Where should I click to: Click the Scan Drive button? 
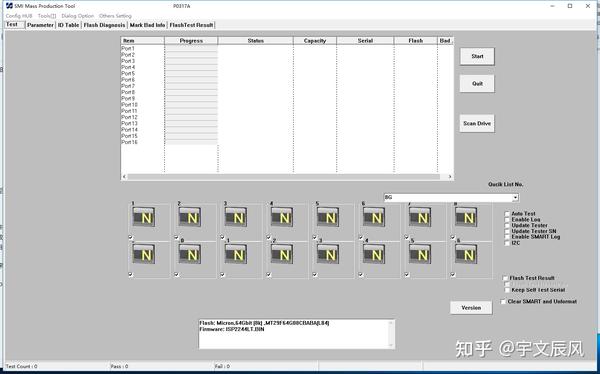477,123
